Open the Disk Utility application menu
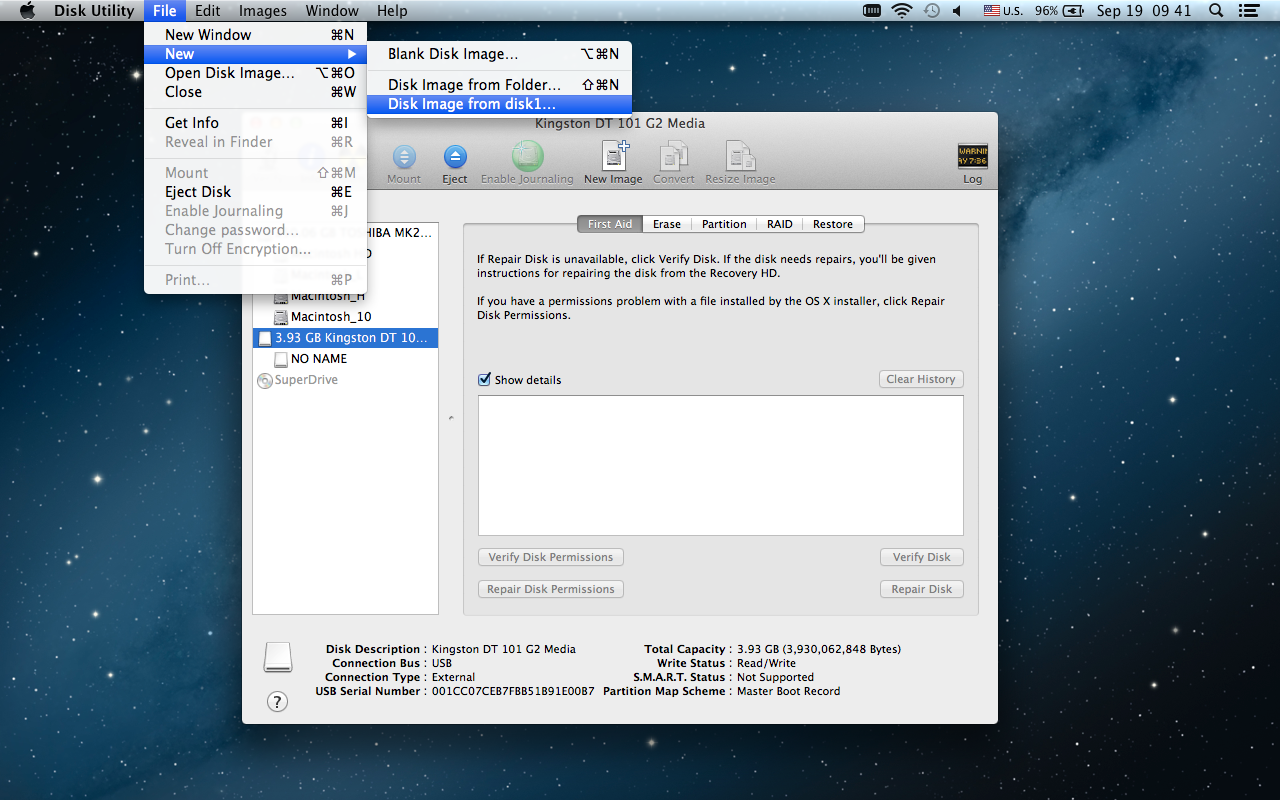The height and width of the screenshot is (800, 1280). click(x=94, y=11)
